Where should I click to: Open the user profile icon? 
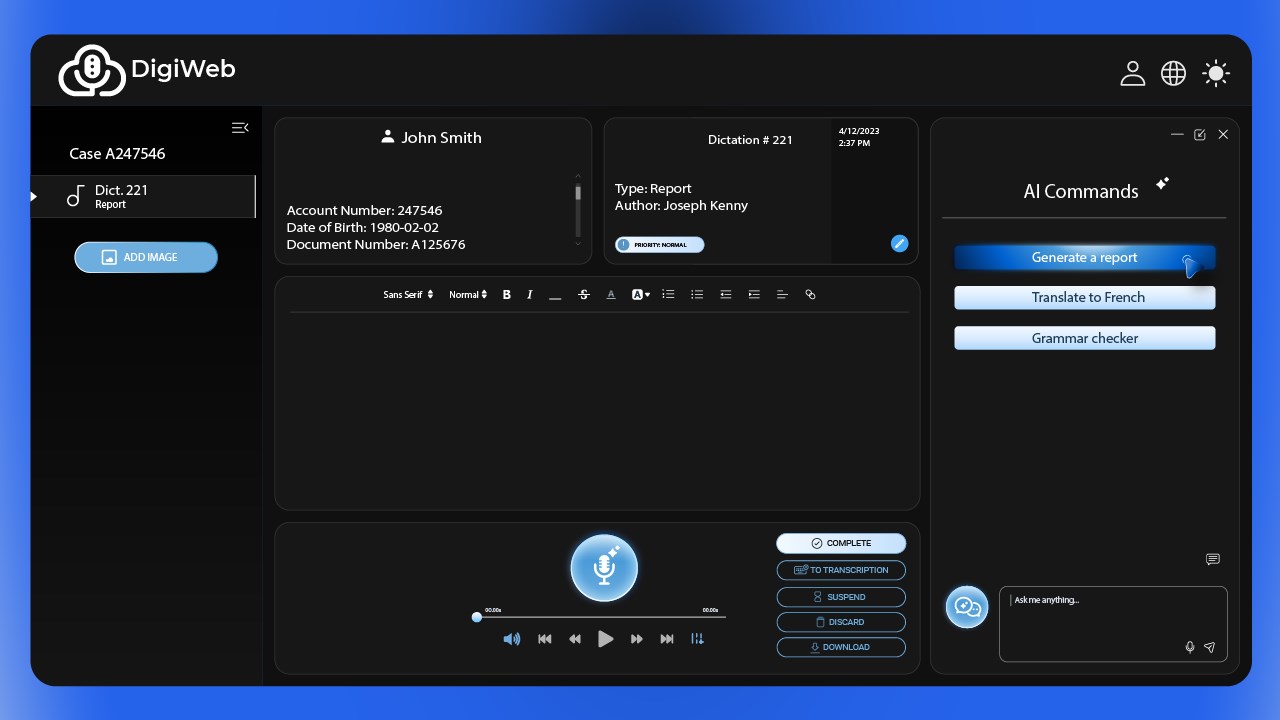1132,73
